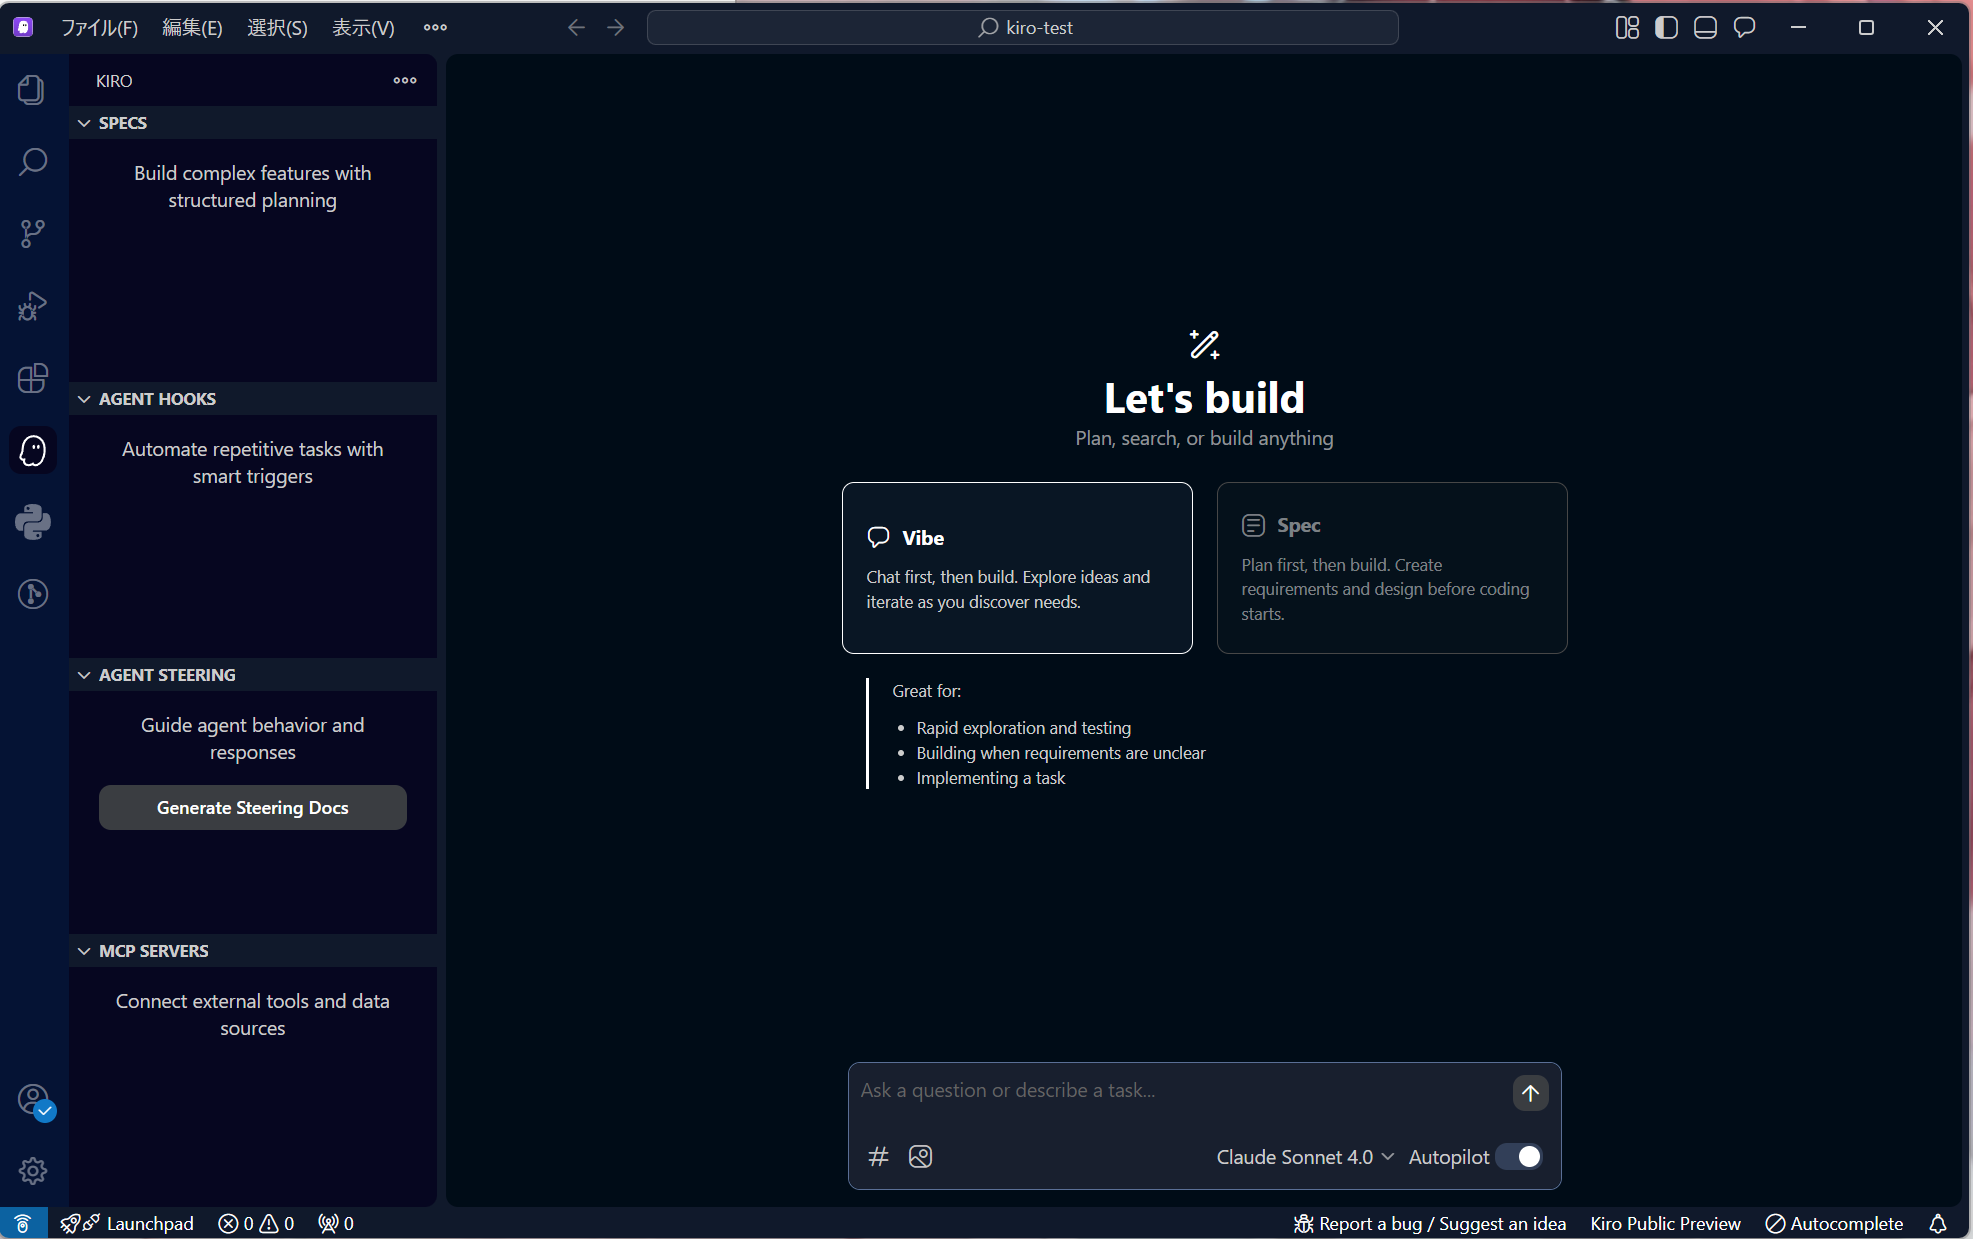
Task: Click Generate Steering Docs button
Action: (252, 808)
